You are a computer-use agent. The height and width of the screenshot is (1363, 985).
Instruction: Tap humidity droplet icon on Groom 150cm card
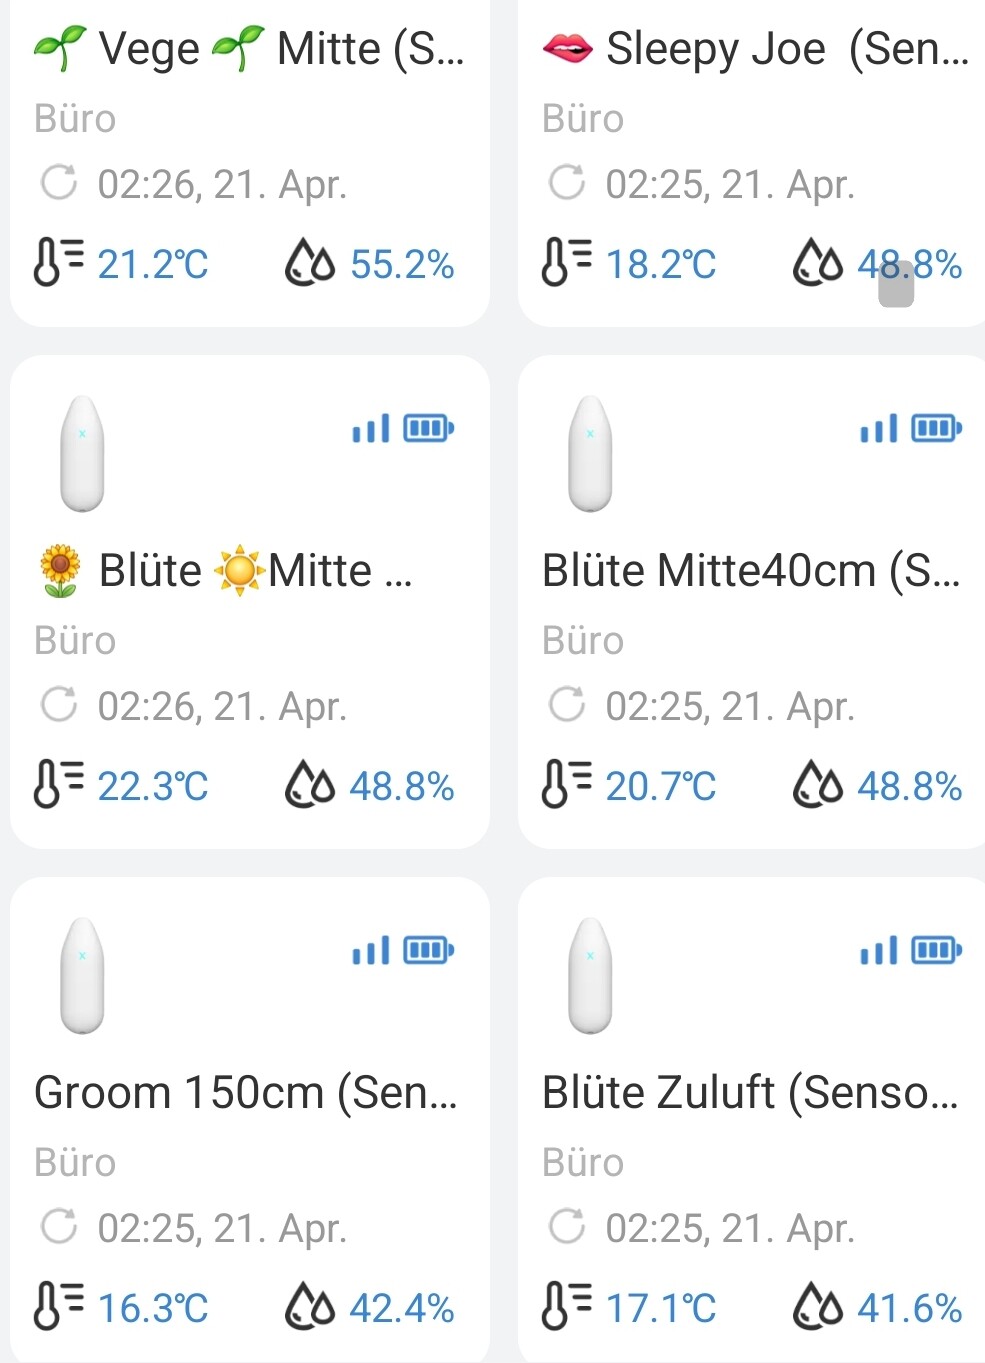coord(309,1306)
